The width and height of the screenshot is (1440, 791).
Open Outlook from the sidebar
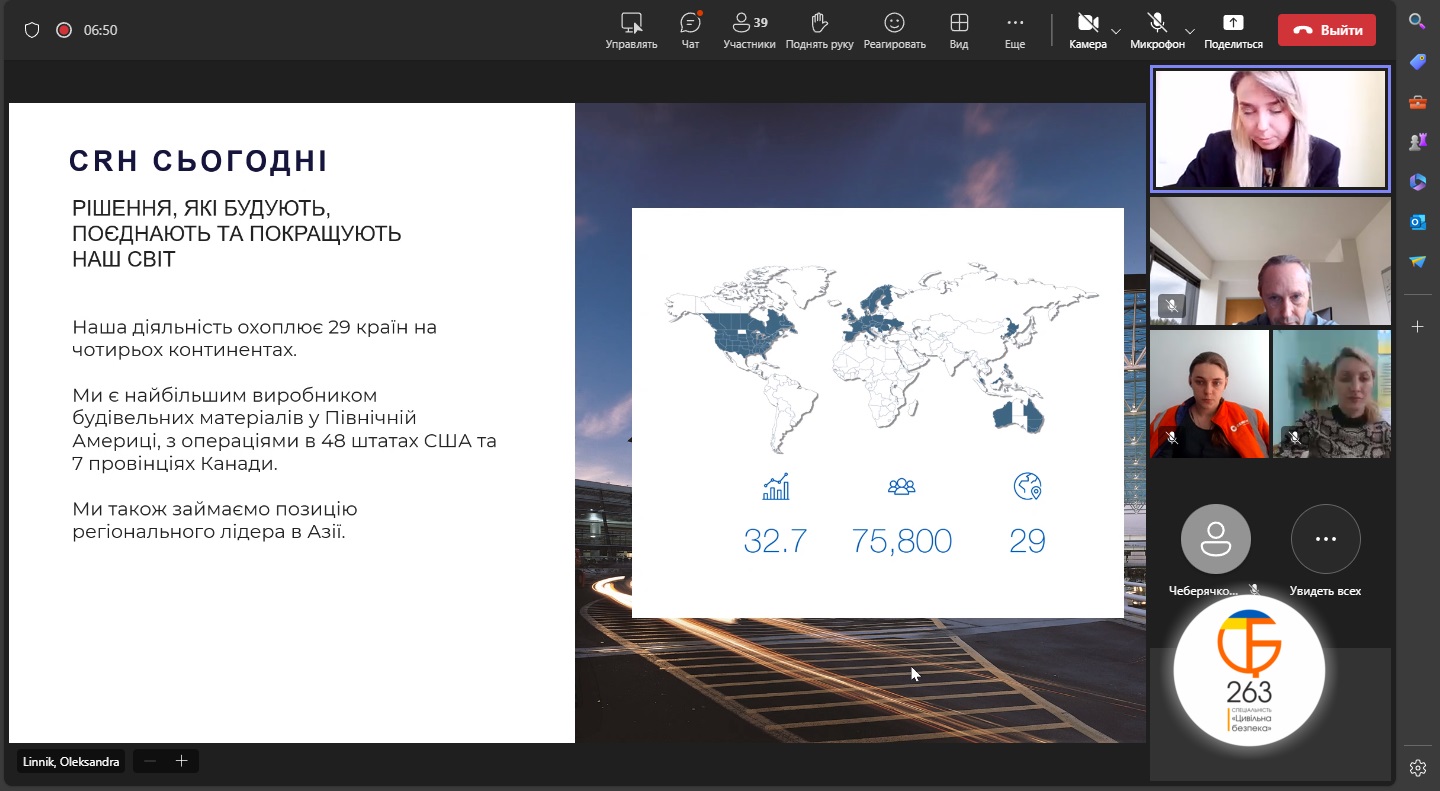1417,222
